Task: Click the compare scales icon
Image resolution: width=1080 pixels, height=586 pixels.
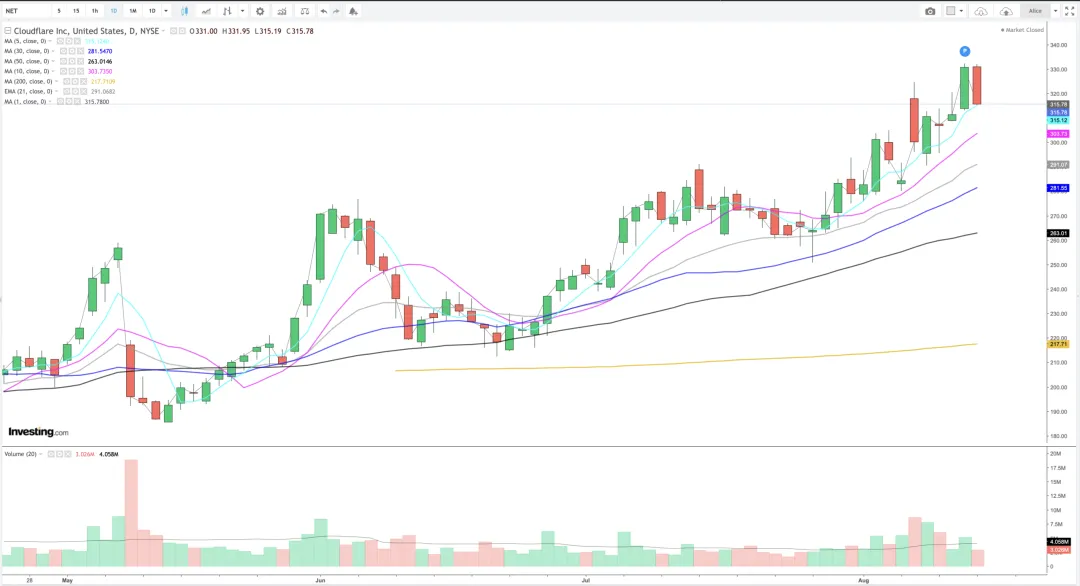Action: coord(304,11)
